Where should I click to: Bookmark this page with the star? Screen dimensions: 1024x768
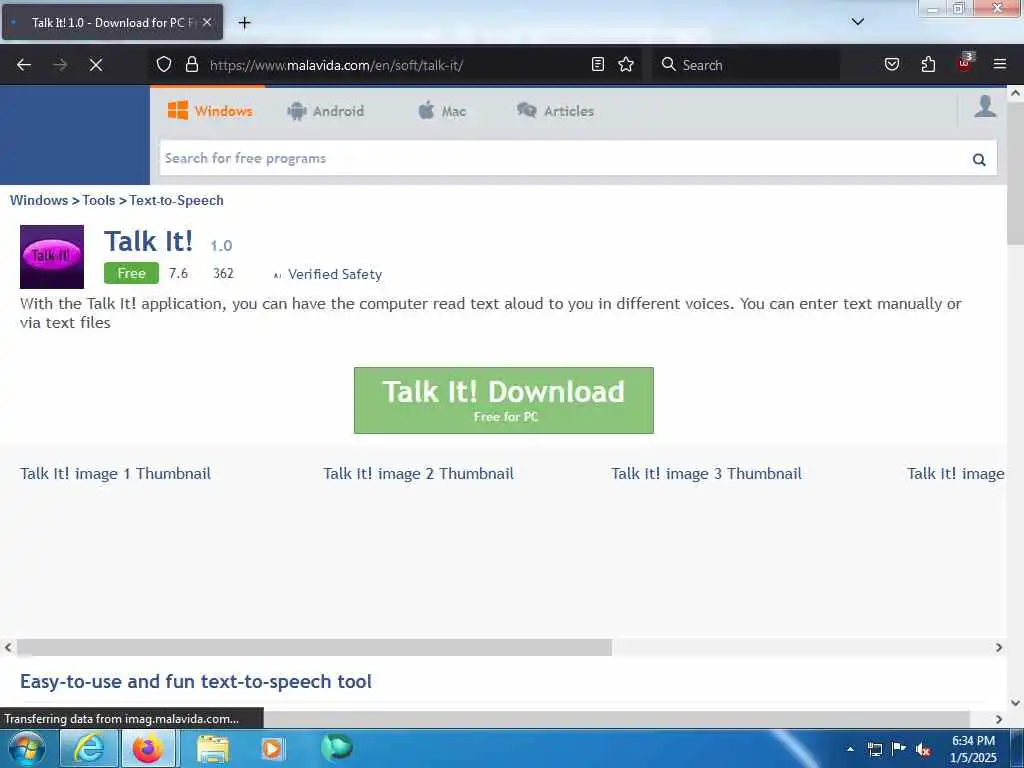[626, 64]
